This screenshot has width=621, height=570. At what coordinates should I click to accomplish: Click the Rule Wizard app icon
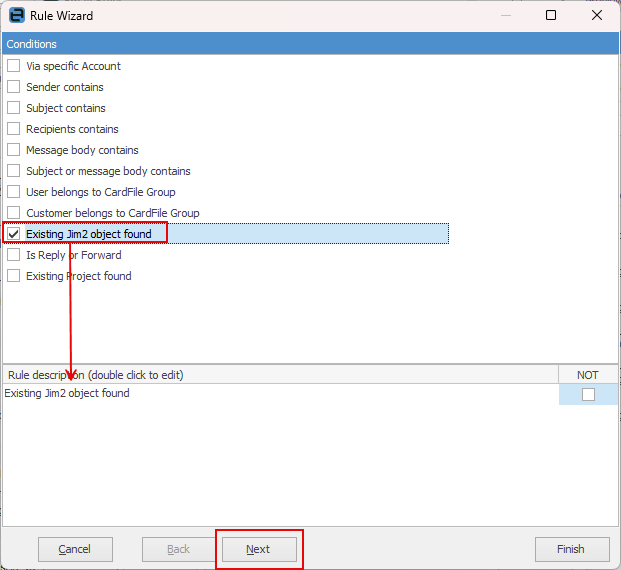pos(17,15)
